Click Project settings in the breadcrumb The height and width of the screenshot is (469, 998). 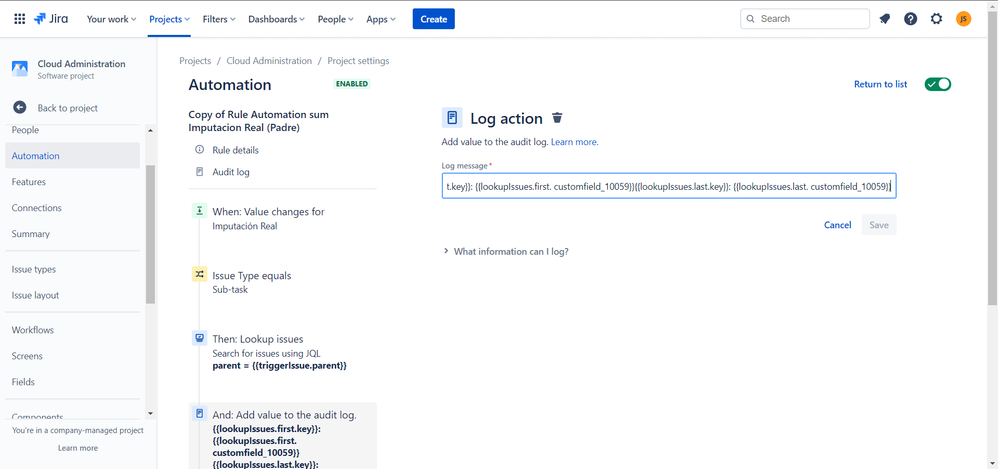358,61
